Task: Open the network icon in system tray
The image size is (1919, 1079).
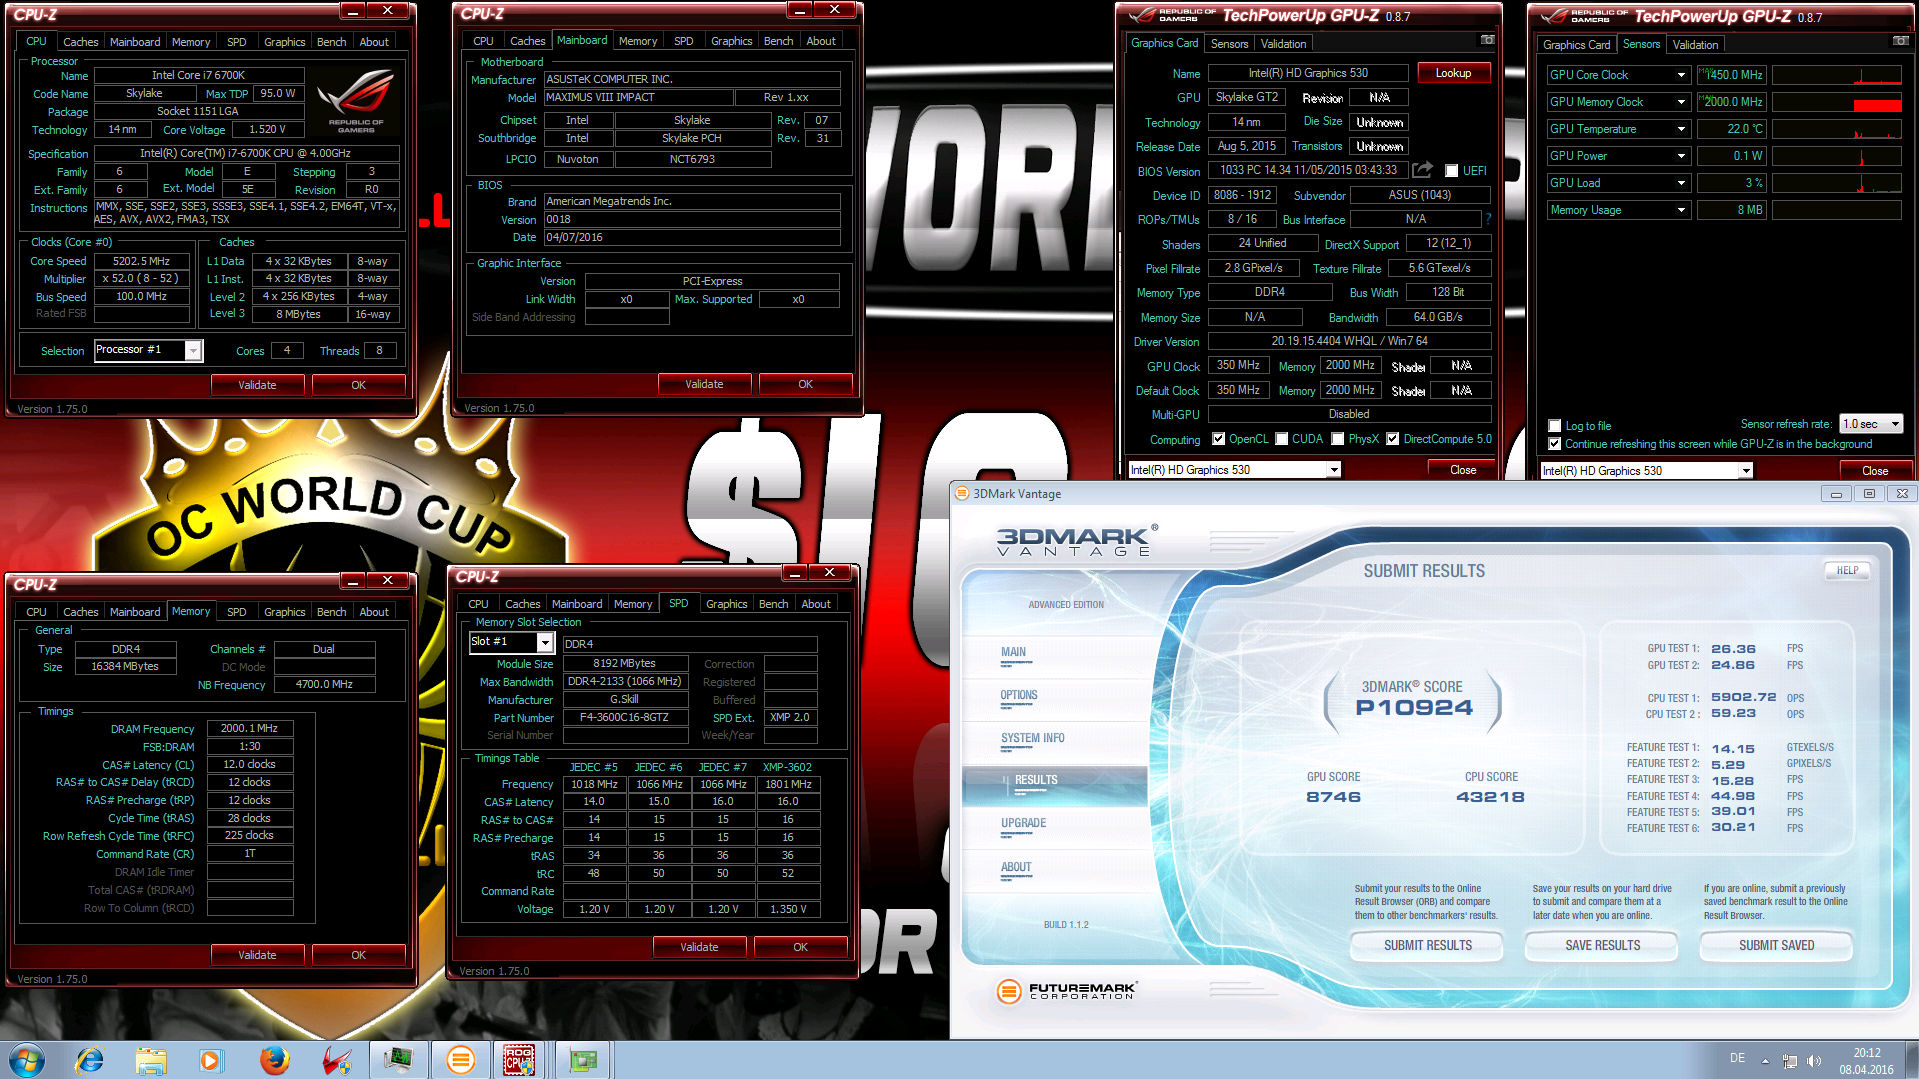Action: click(1790, 1060)
